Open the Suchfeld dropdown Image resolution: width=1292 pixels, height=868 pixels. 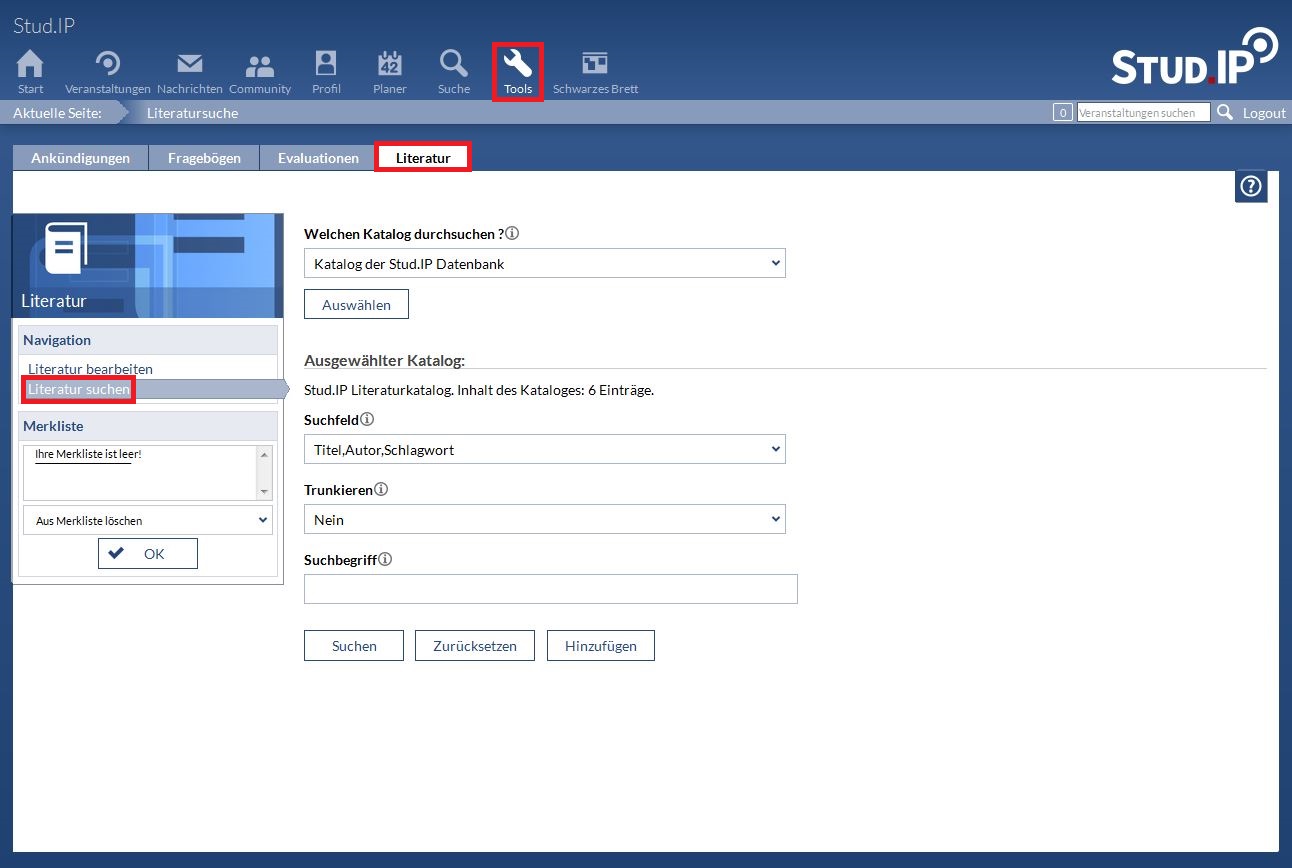click(544, 450)
